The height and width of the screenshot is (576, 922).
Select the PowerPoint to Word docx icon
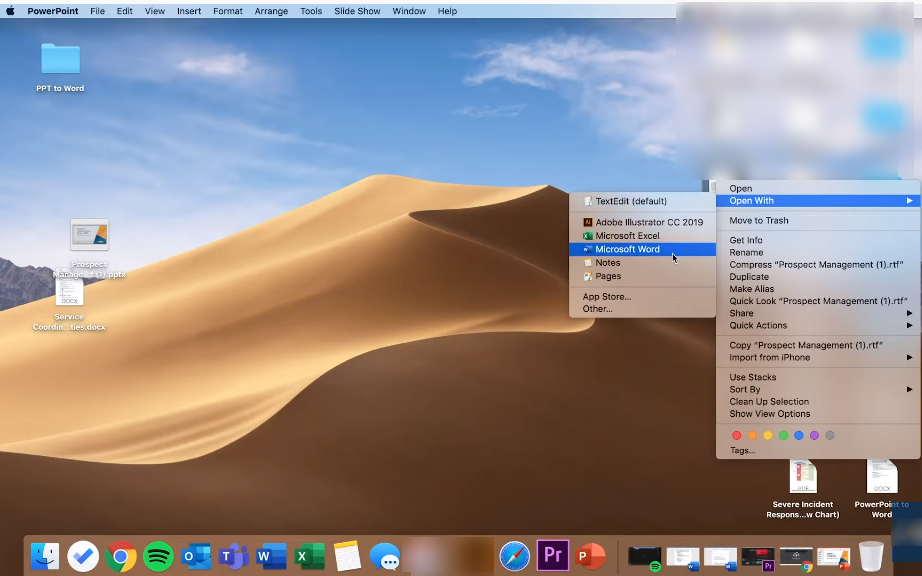[x=881, y=477]
